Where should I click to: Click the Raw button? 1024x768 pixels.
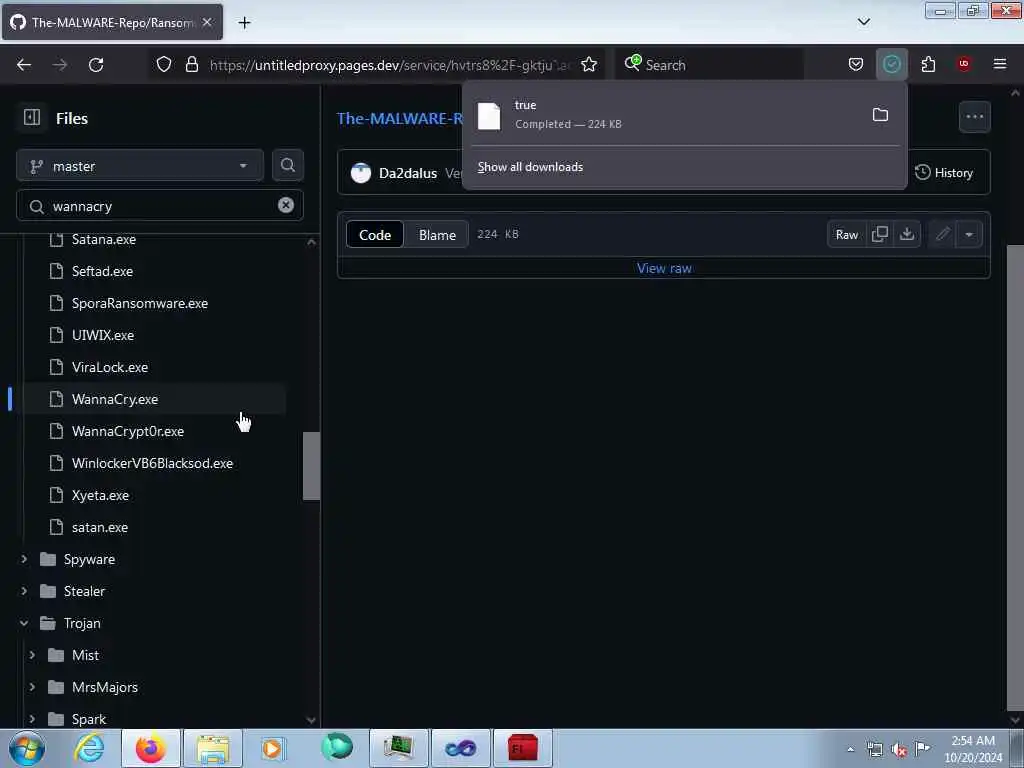point(846,234)
